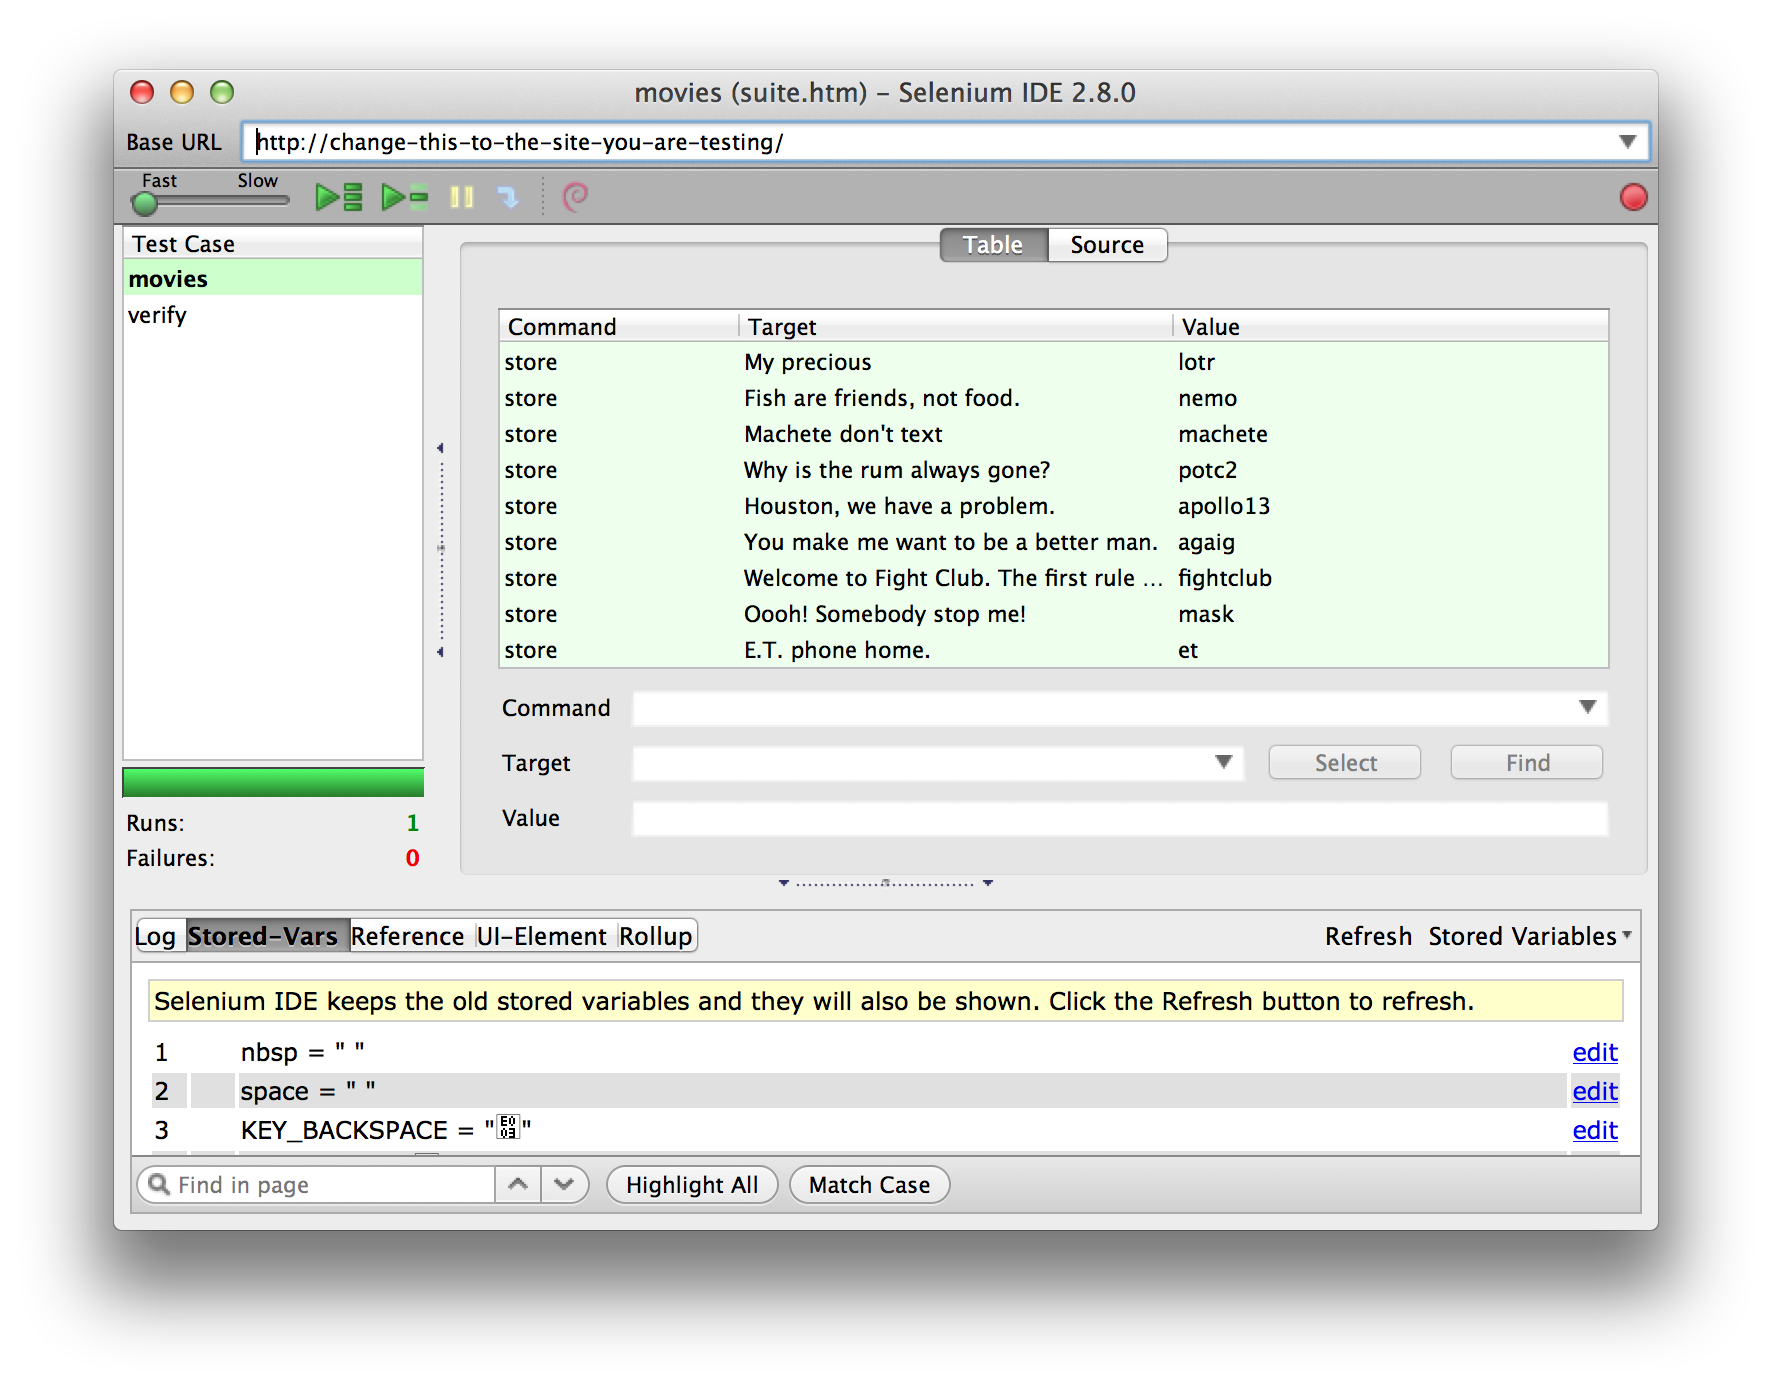Viewport: 1772px width, 1388px height.
Task: Find previous match arrow
Action: pyautogui.click(x=518, y=1184)
